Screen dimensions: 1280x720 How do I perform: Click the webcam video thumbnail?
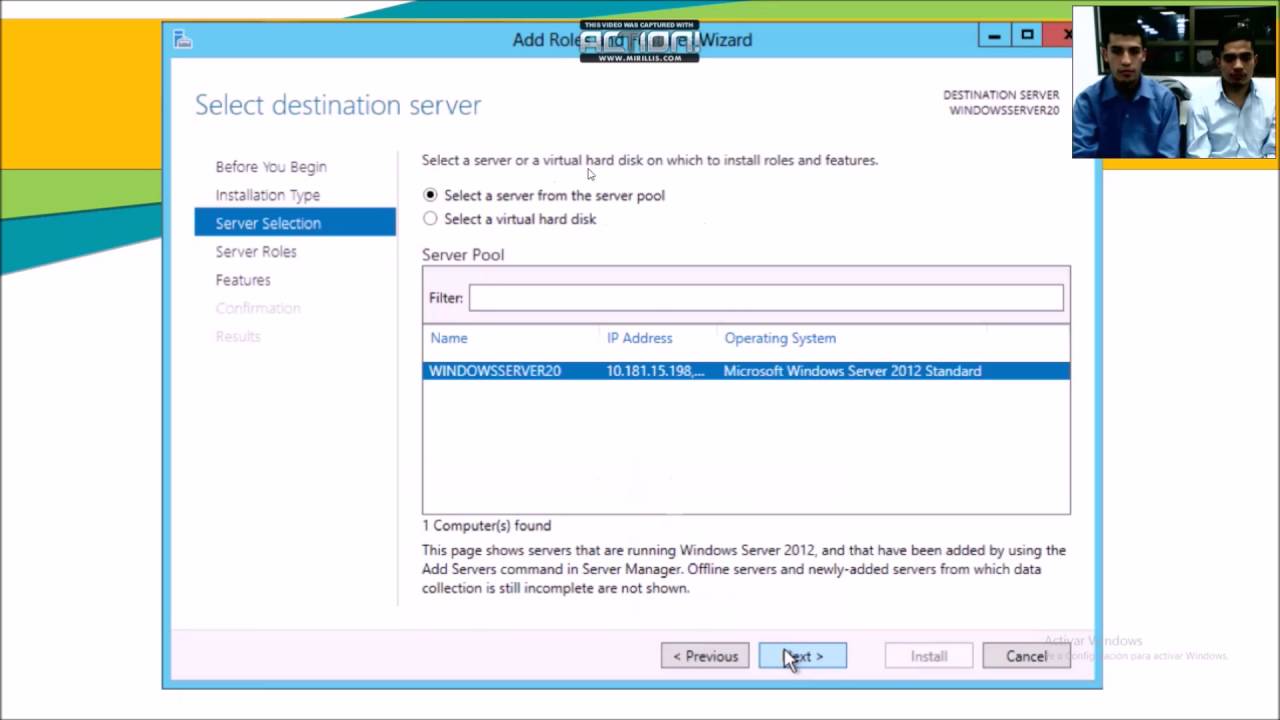(1174, 82)
